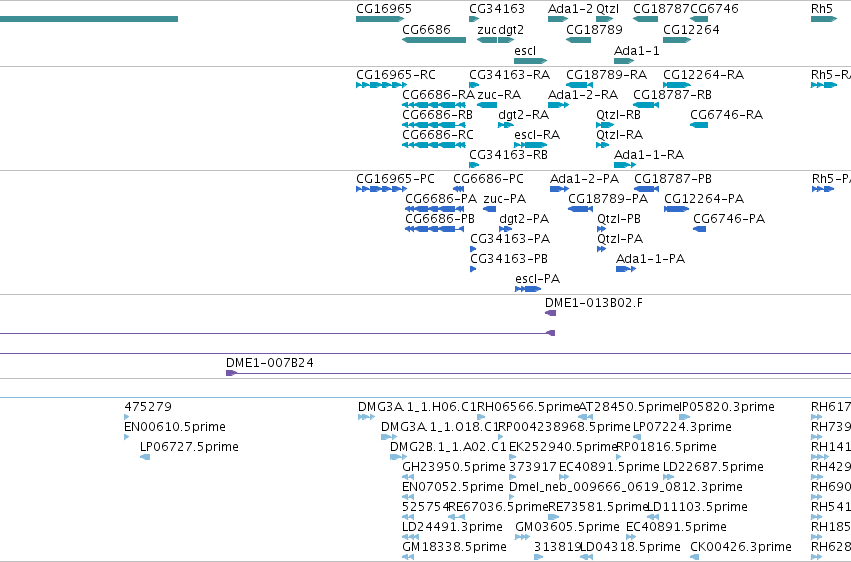Click the CG34163-RA transcript label
Viewport: 851px width, 562px height.
coord(509,75)
